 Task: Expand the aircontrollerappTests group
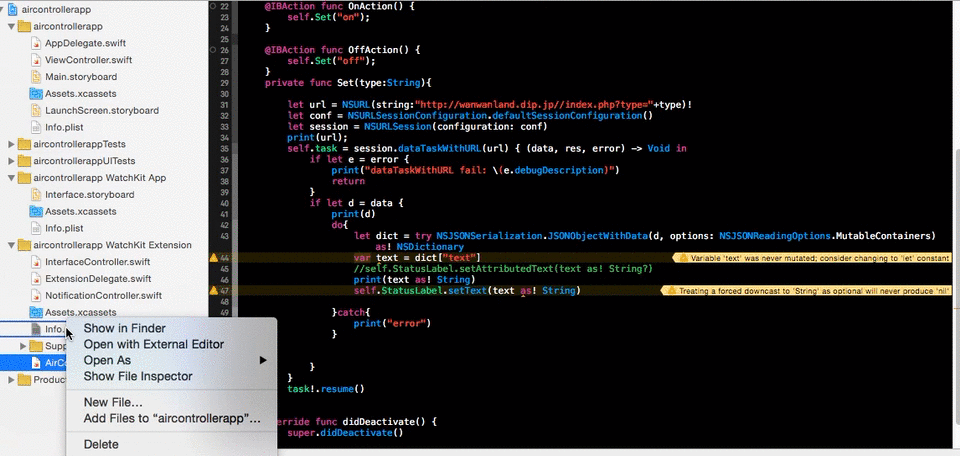tap(12, 144)
